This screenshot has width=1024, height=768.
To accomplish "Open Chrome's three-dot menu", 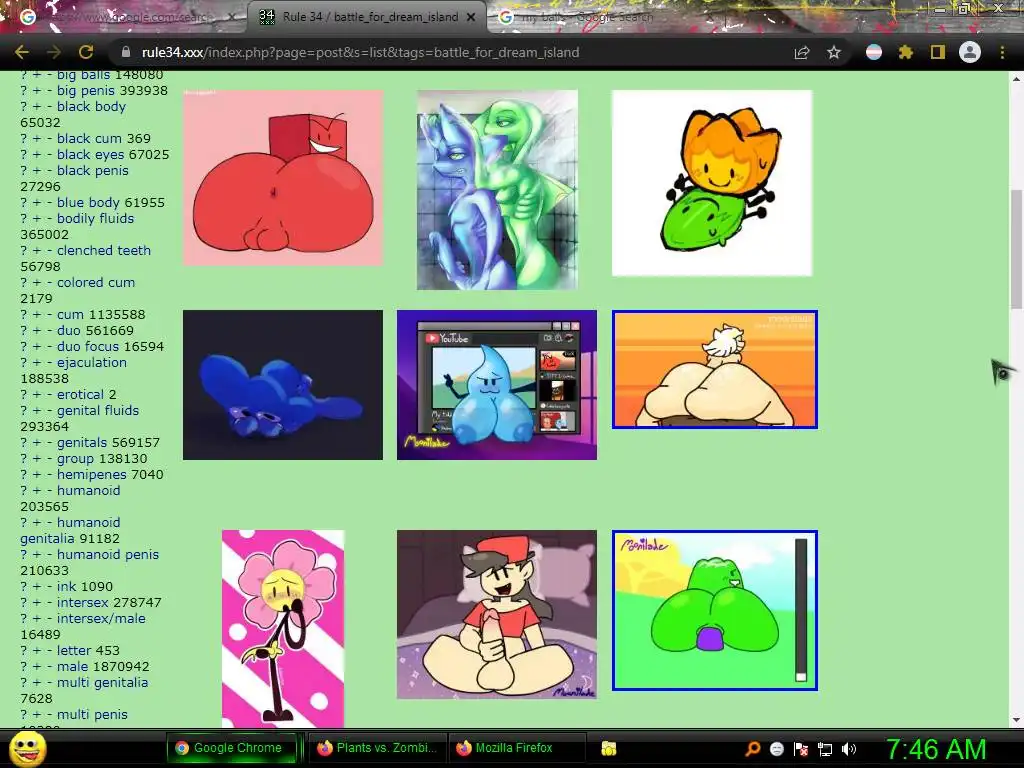I will point(1002,52).
